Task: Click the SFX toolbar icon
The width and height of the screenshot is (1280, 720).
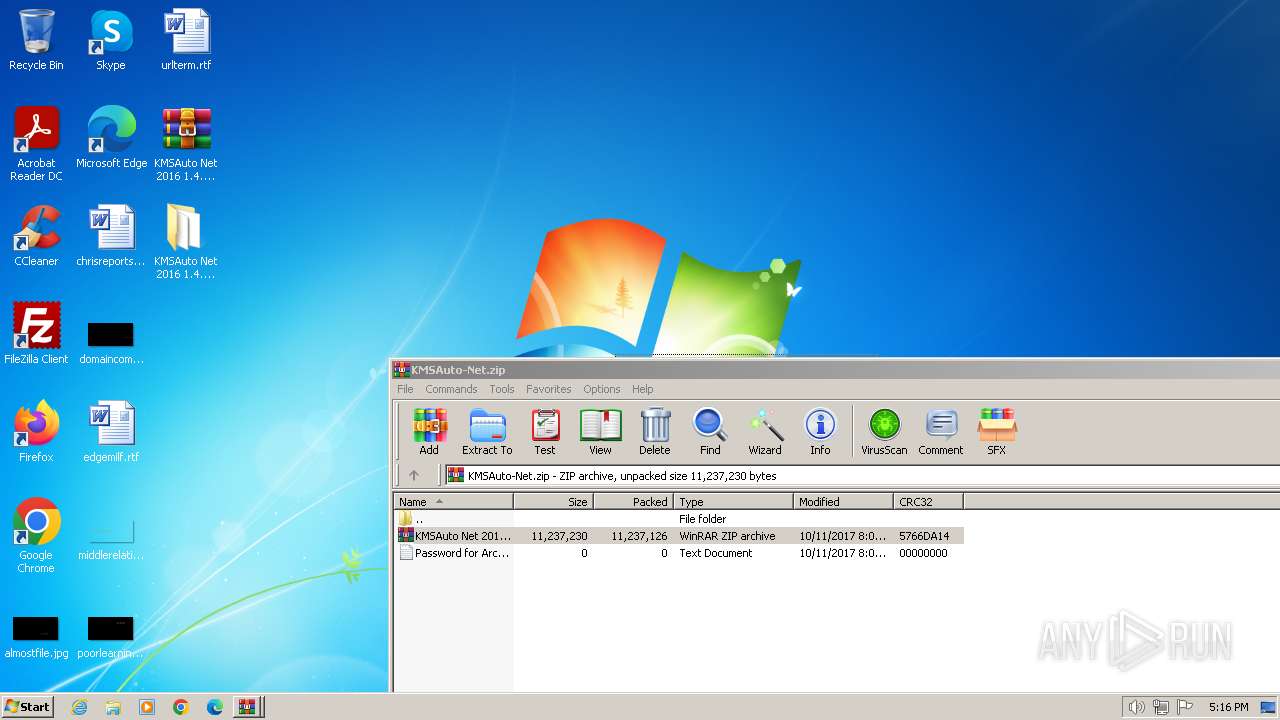Action: 997,432
